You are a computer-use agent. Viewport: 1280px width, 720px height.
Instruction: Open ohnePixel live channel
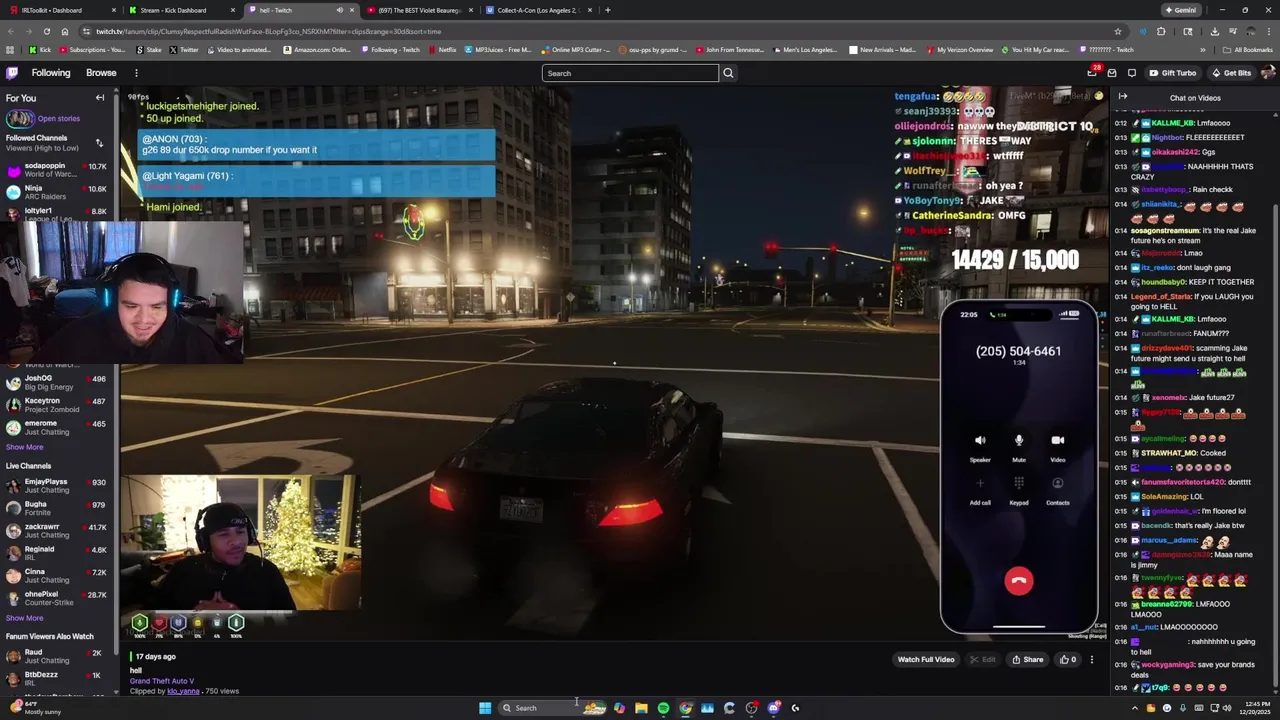57,598
